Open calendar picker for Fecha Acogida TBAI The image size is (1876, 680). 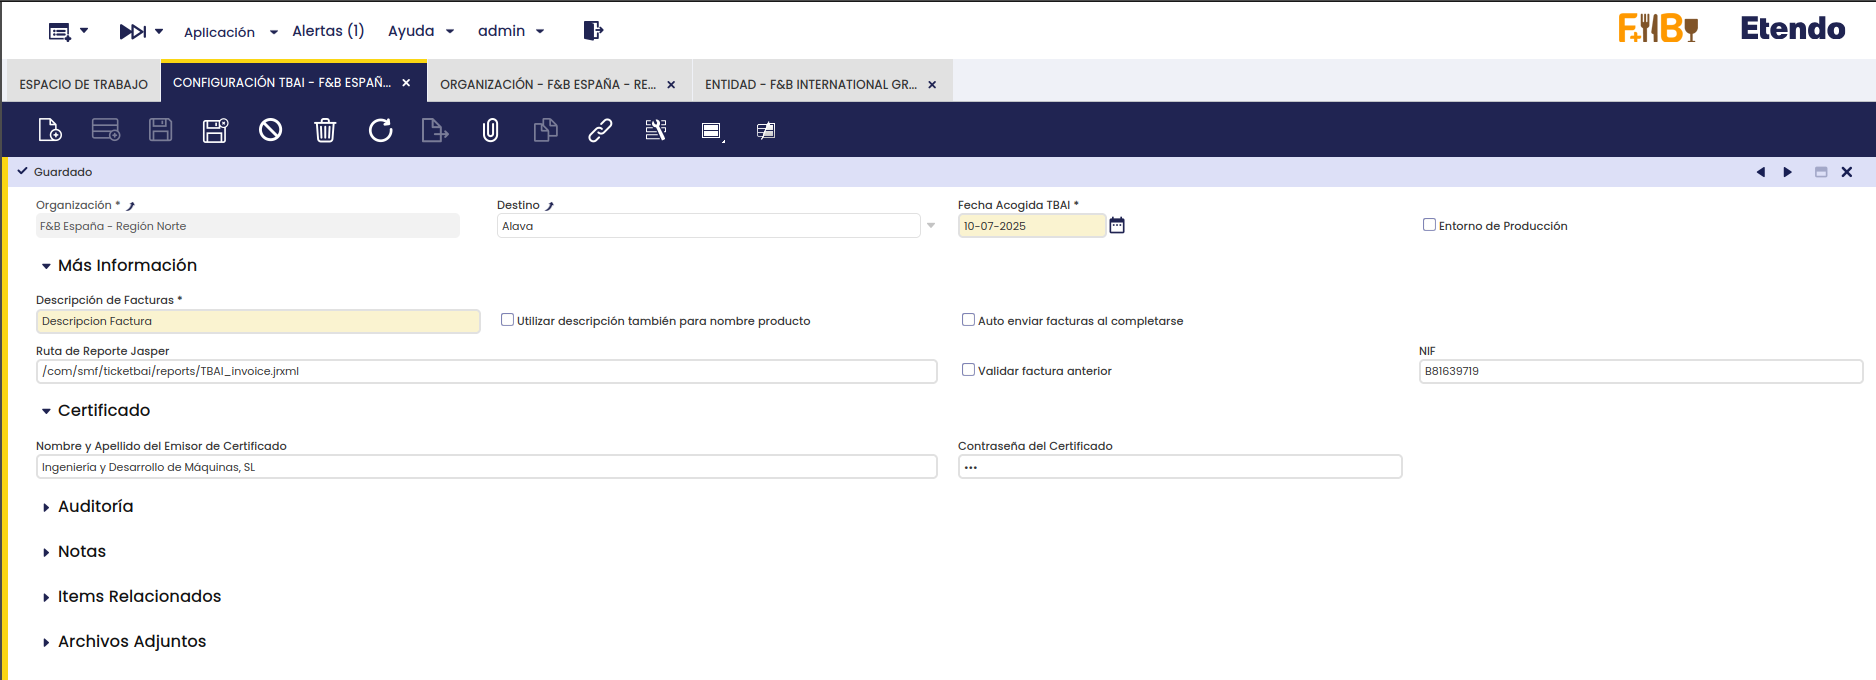(1117, 226)
